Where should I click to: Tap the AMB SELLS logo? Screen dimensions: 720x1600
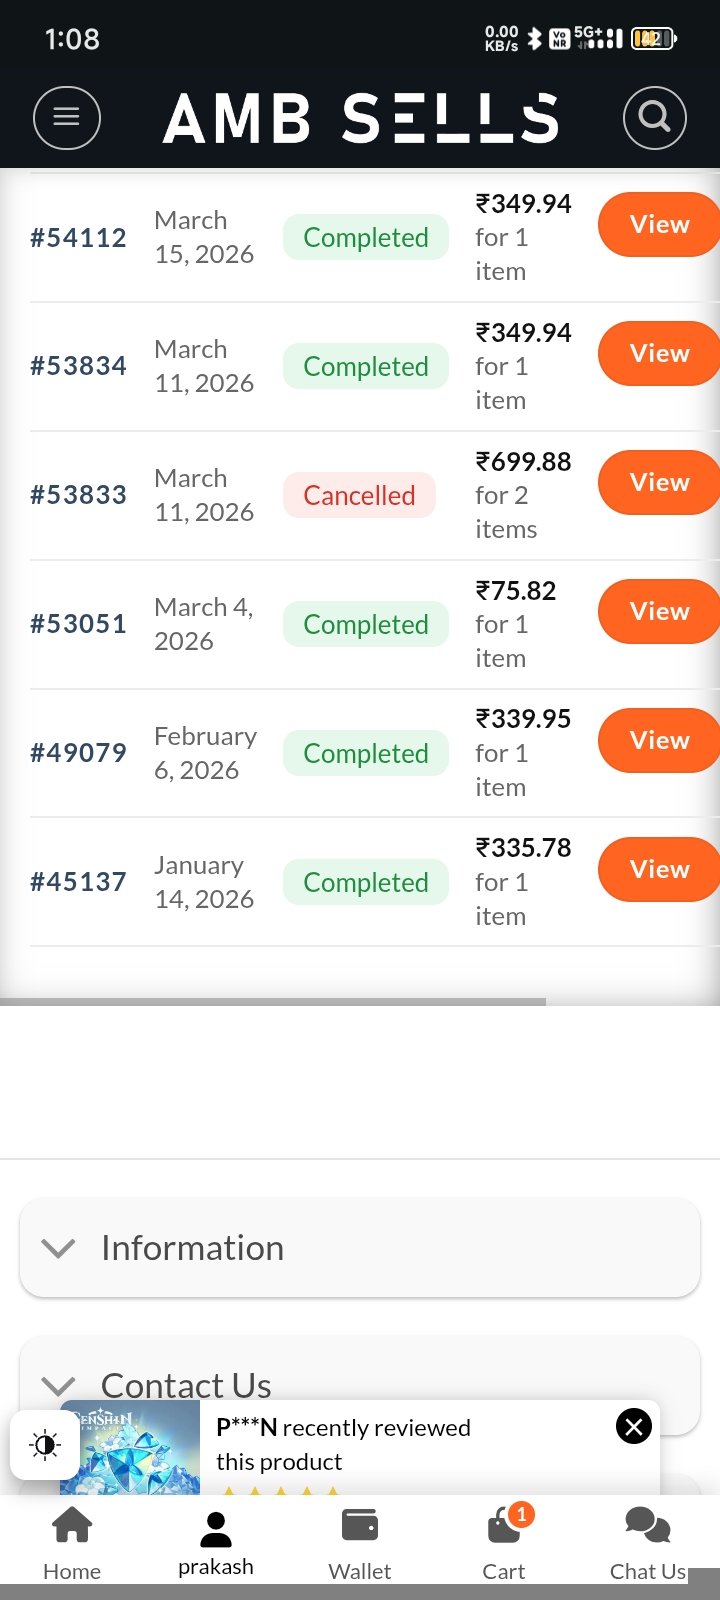(360, 118)
